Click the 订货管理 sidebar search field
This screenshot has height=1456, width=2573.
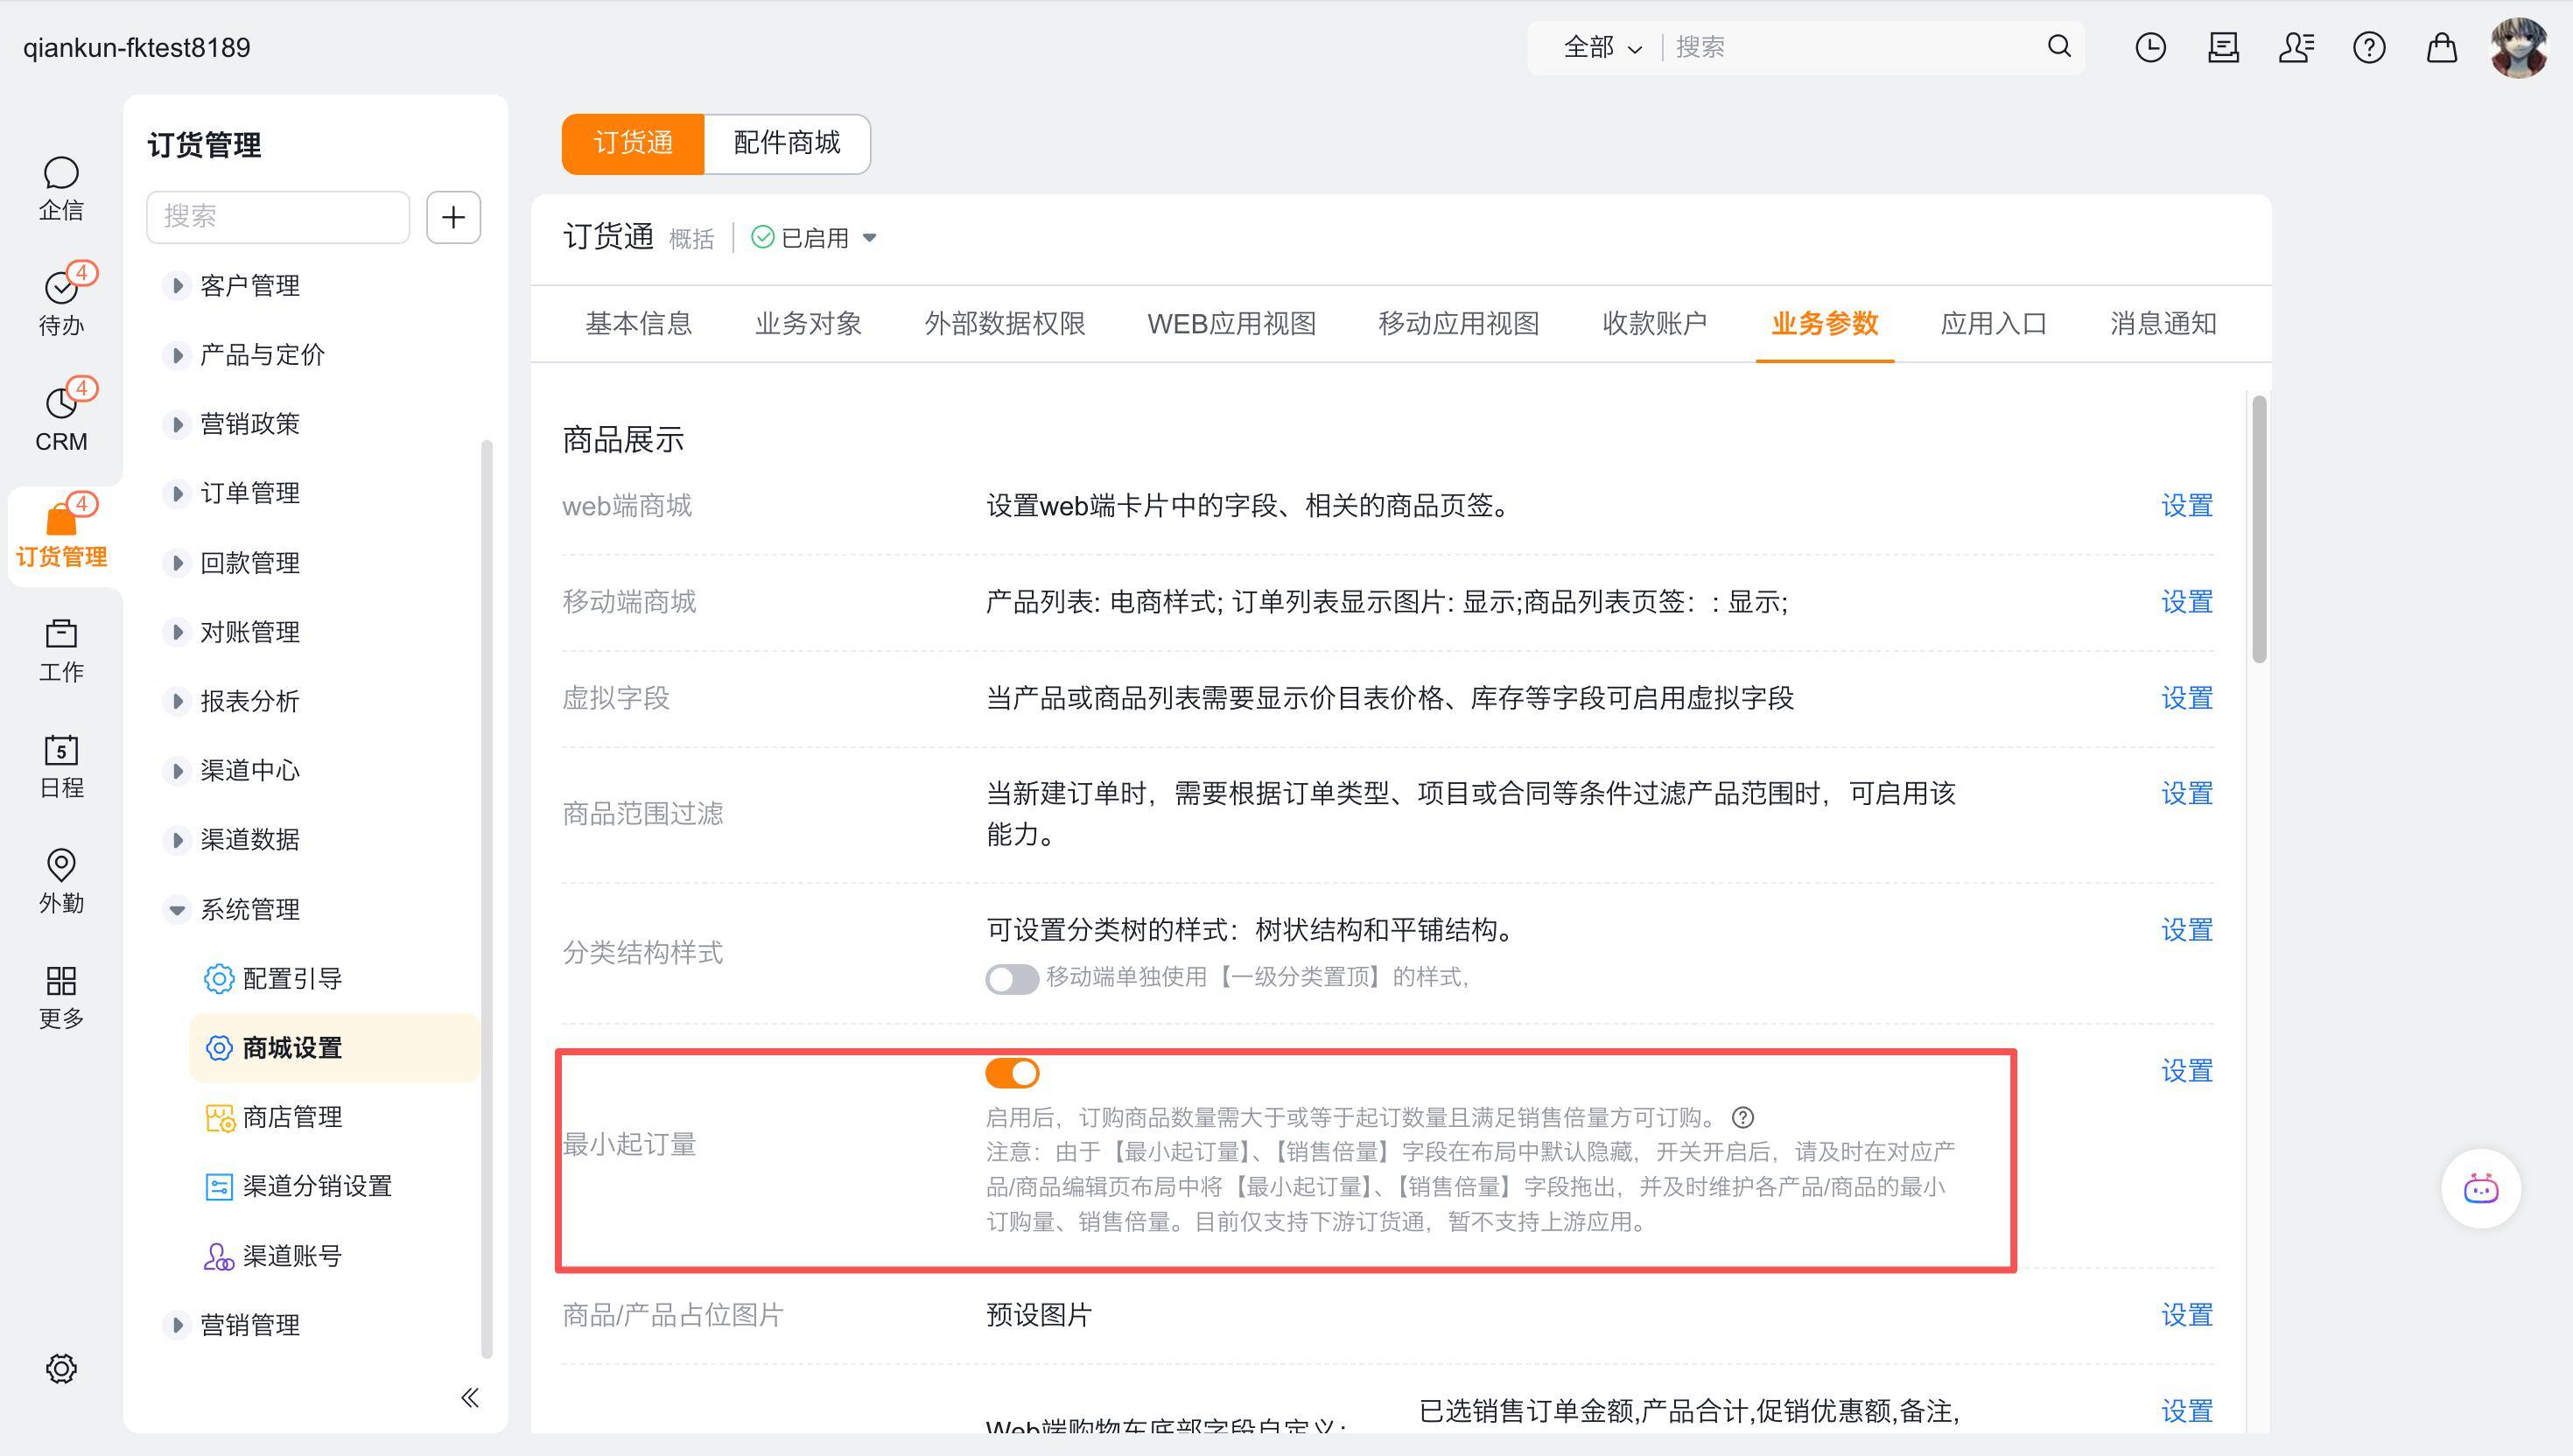click(278, 217)
